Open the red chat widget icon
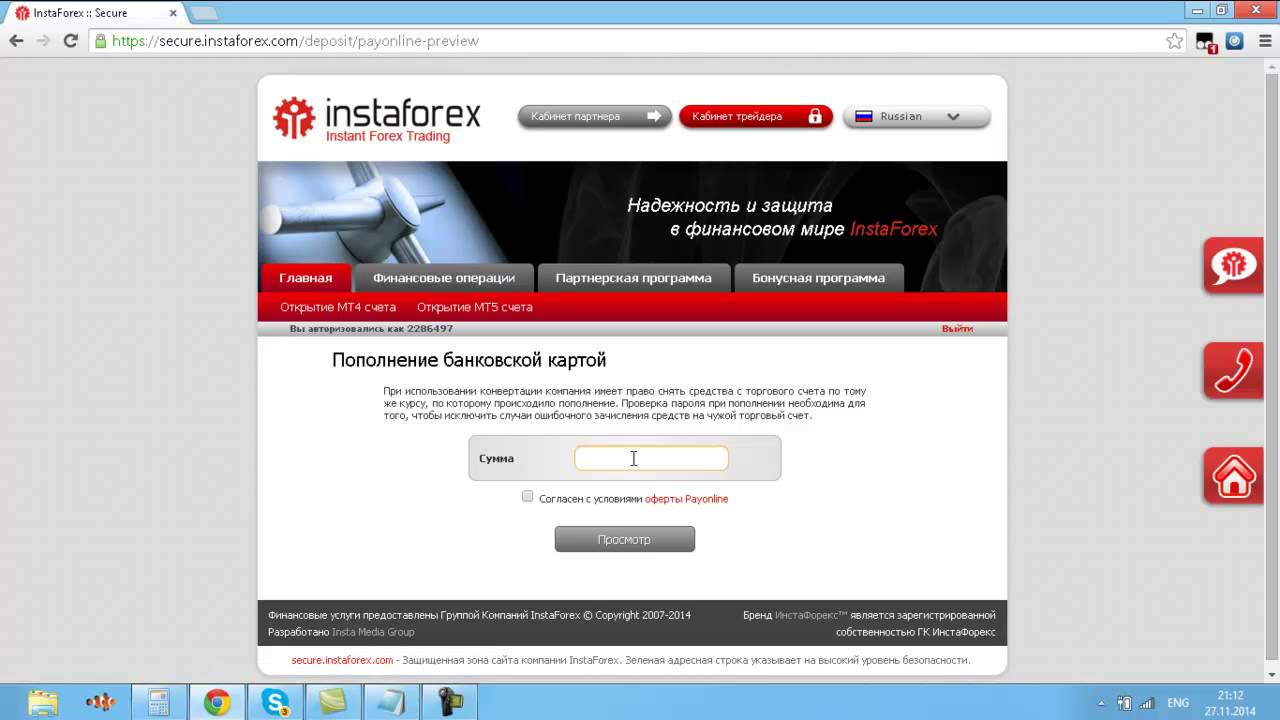 coord(1233,265)
